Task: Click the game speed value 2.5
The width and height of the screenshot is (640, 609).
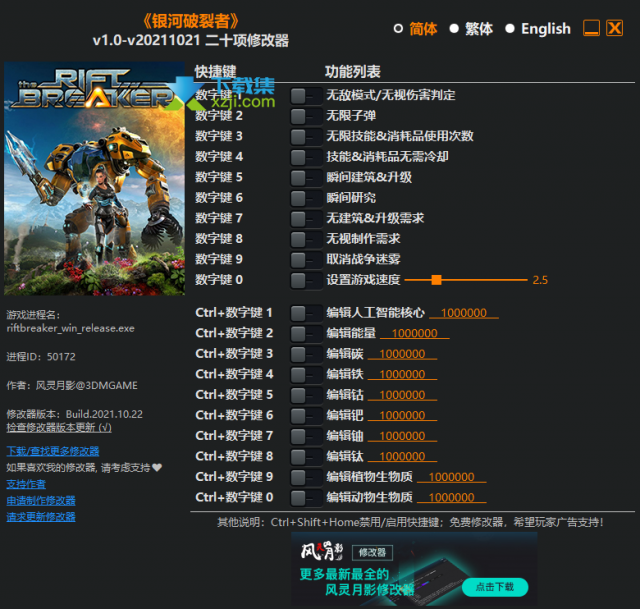Action: [540, 280]
